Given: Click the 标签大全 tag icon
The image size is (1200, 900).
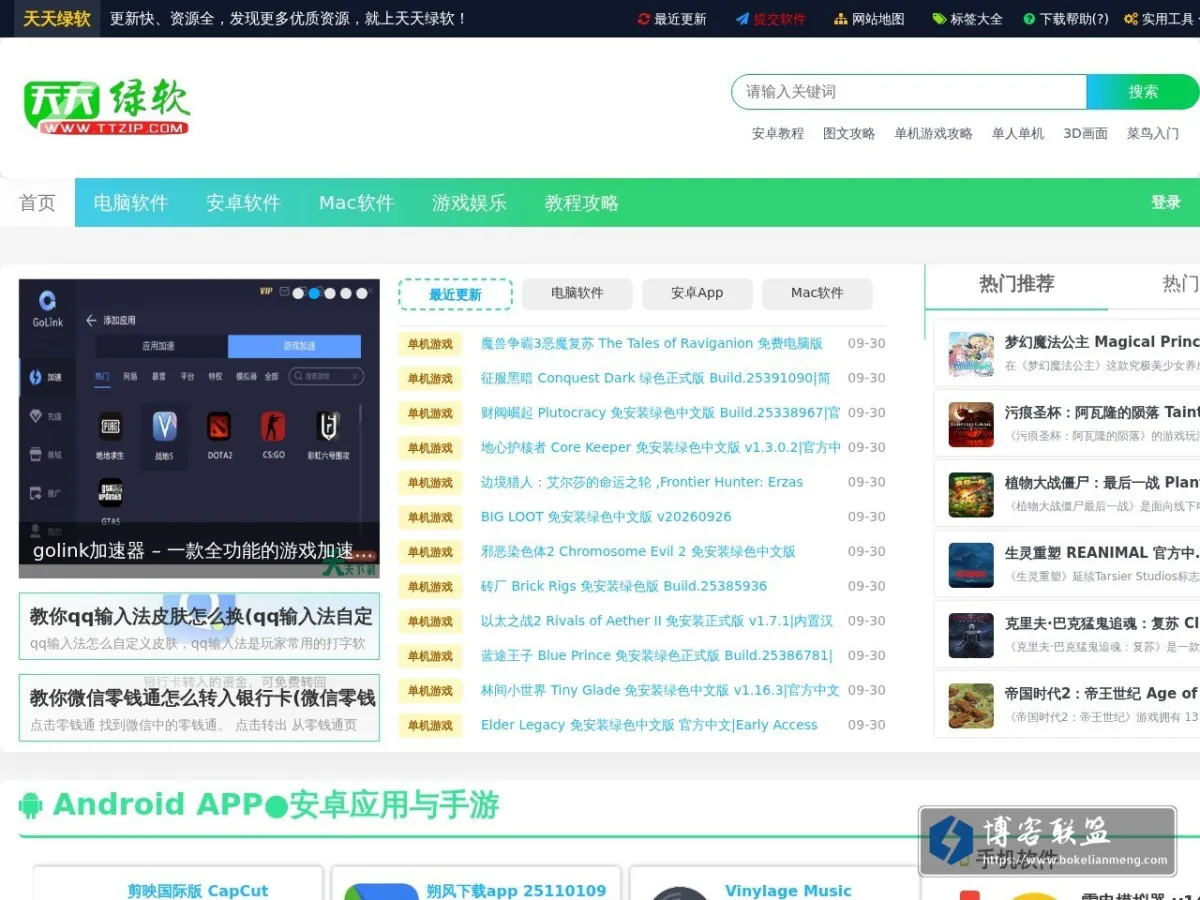Looking at the screenshot, I should 939,19.
